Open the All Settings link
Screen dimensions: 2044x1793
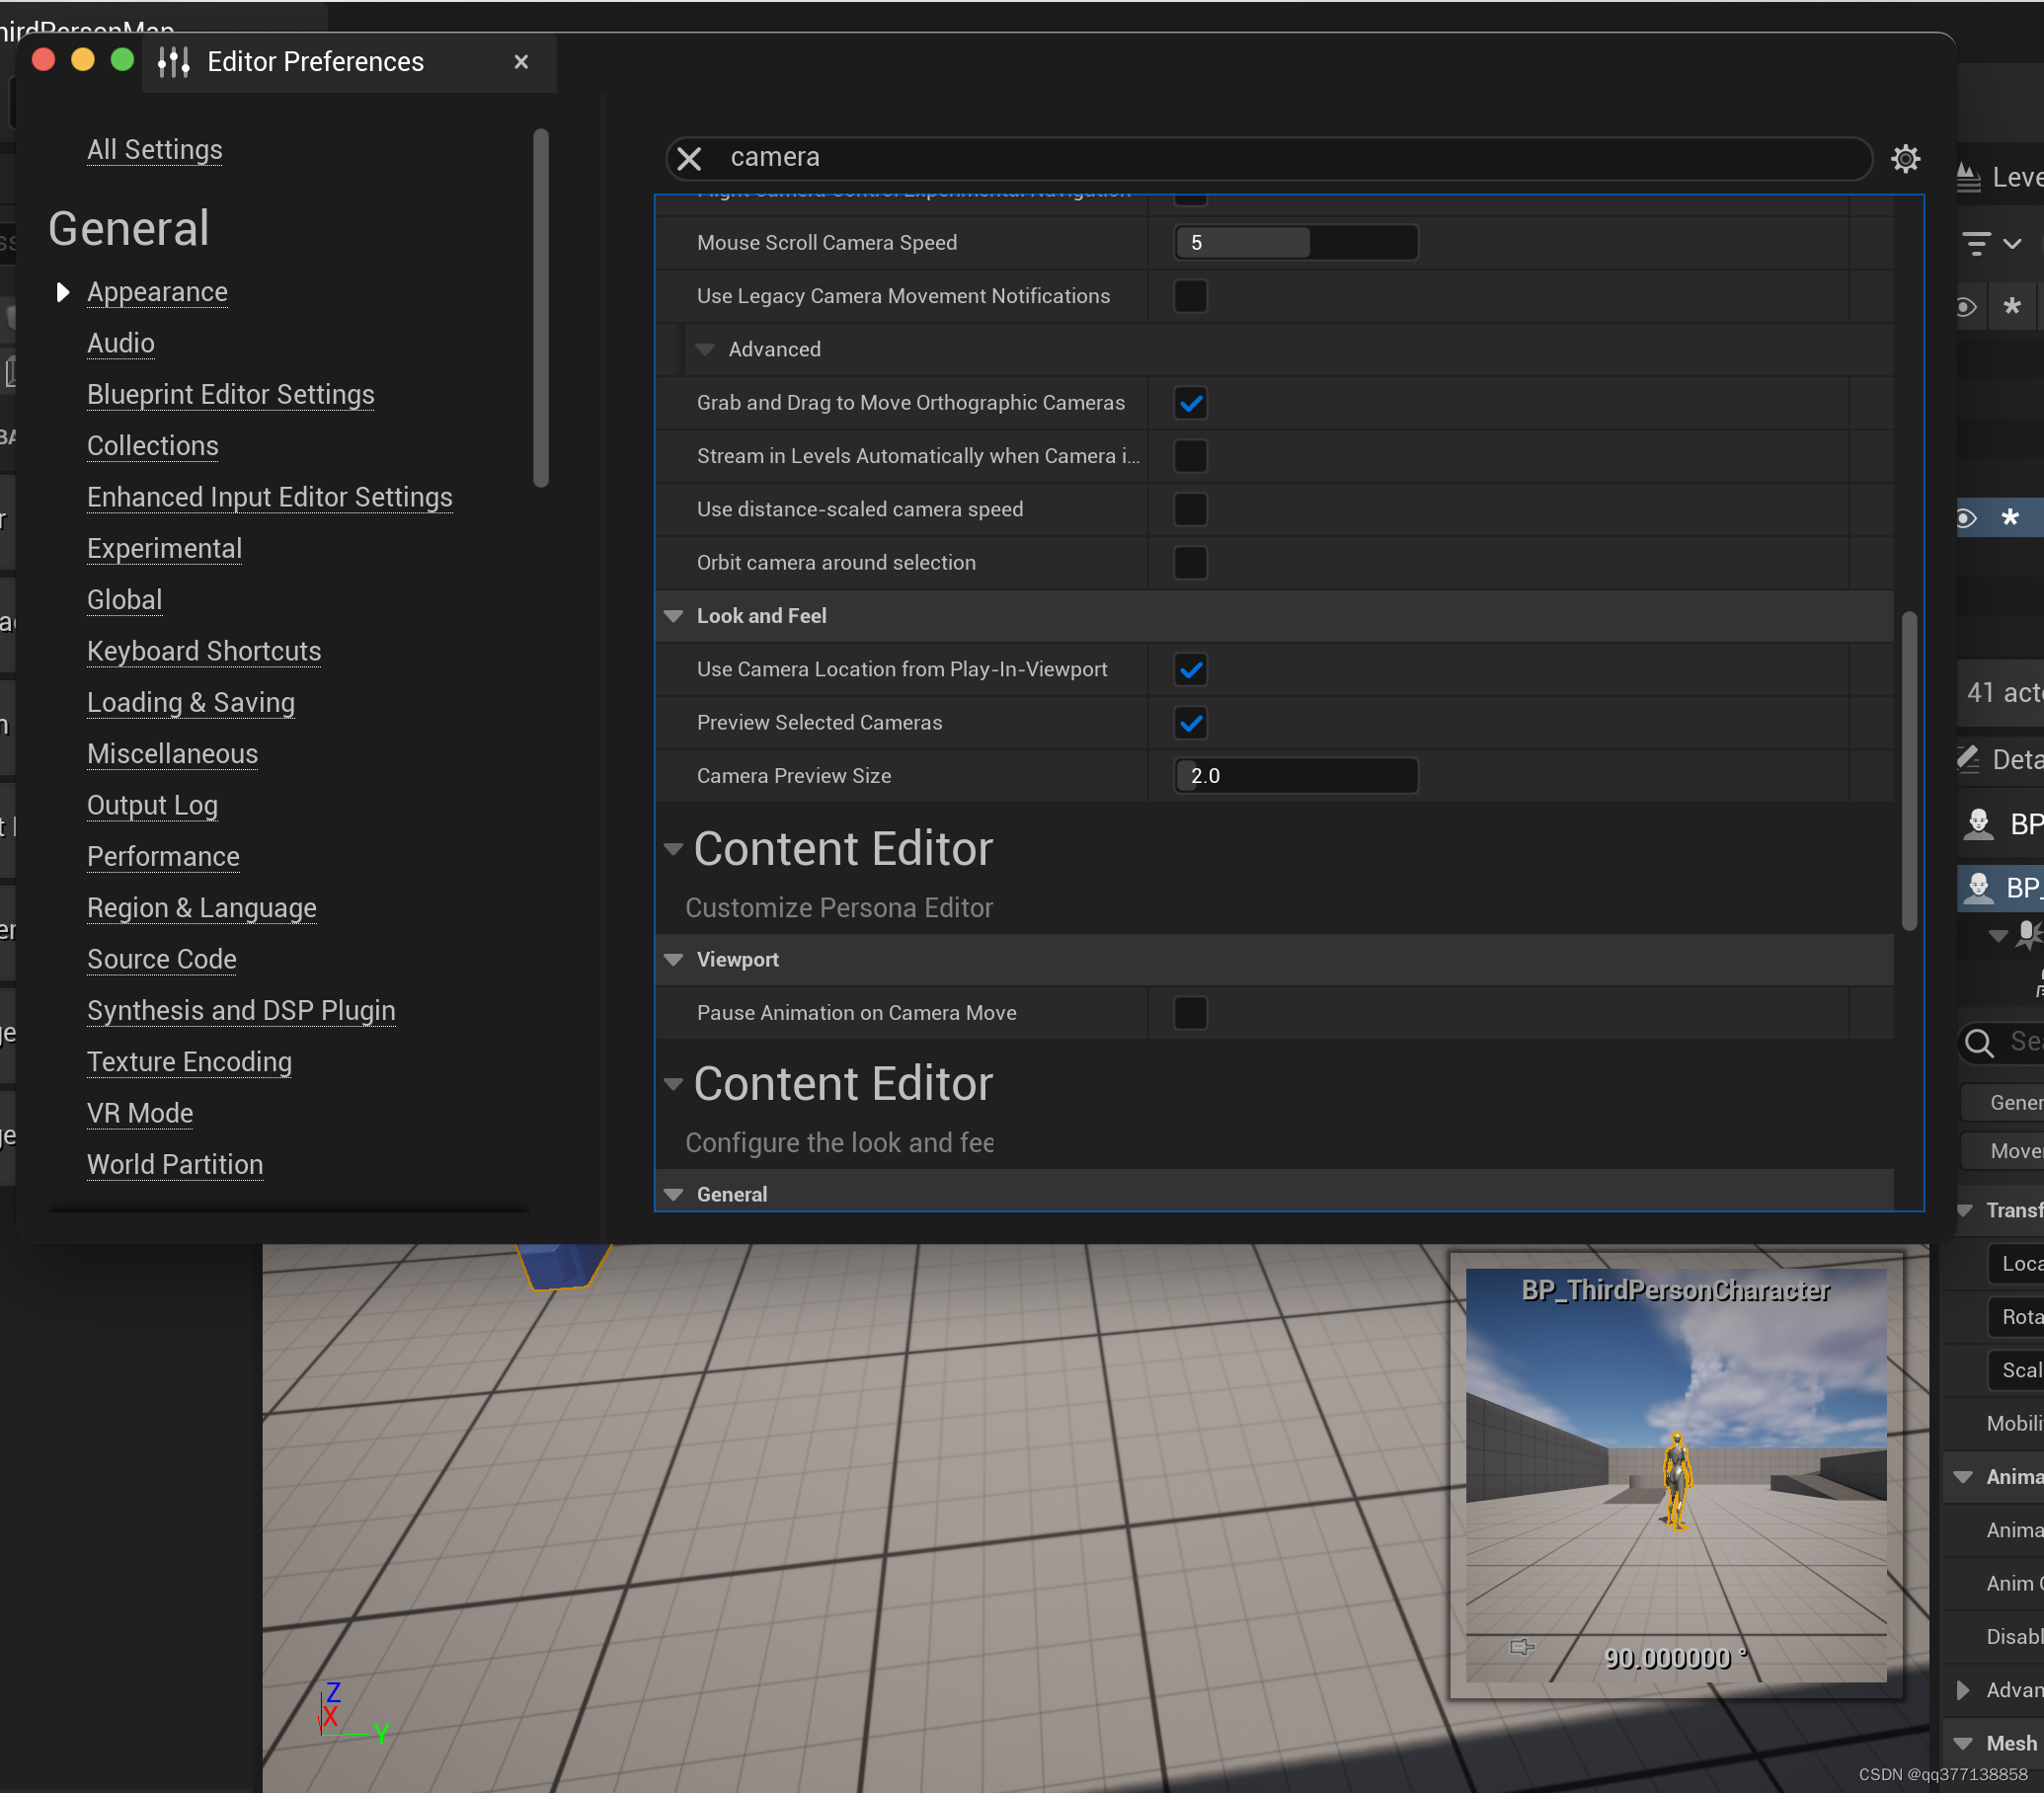tap(155, 149)
